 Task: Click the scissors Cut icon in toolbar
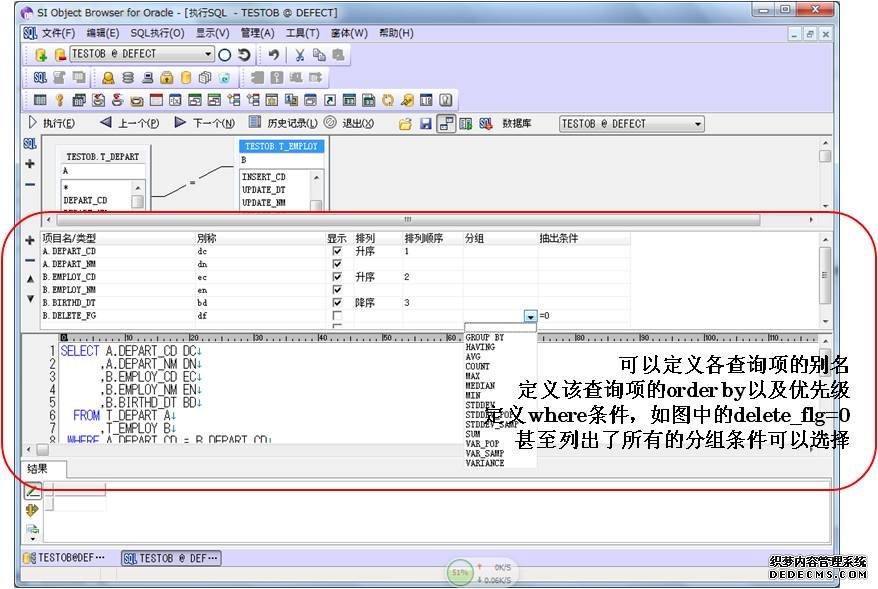[299, 55]
